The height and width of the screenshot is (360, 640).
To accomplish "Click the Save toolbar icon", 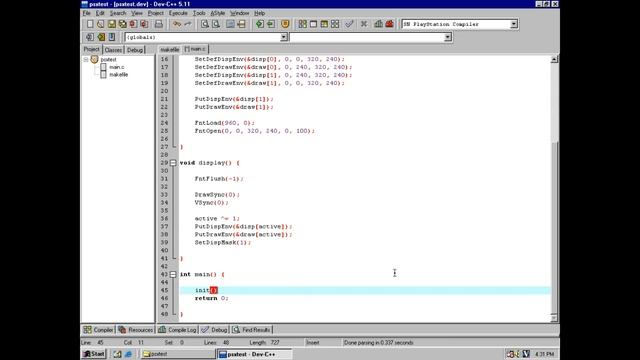I will pos(111,24).
